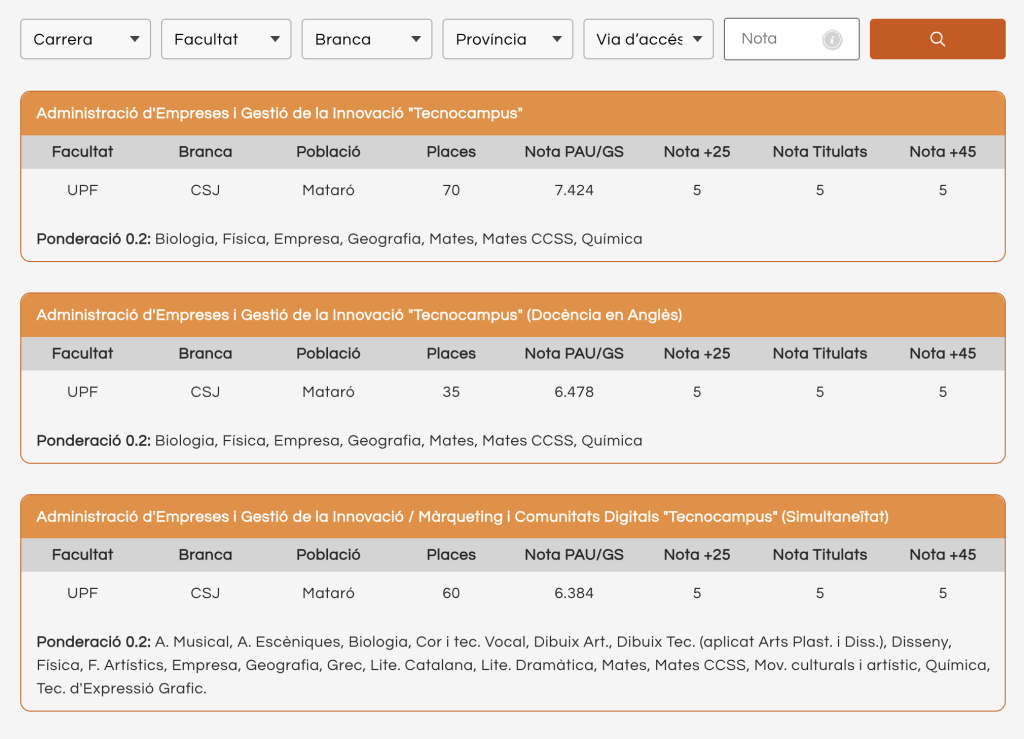Open the Docència en Anglès degree title

pyautogui.click(x=359, y=315)
